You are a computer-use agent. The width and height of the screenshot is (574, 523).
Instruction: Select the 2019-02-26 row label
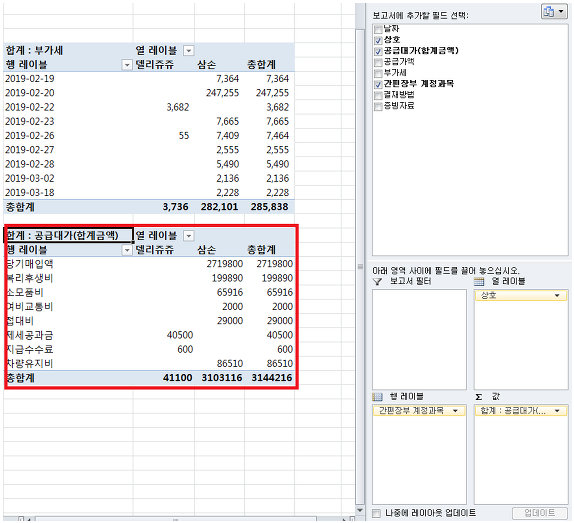(x=30, y=136)
